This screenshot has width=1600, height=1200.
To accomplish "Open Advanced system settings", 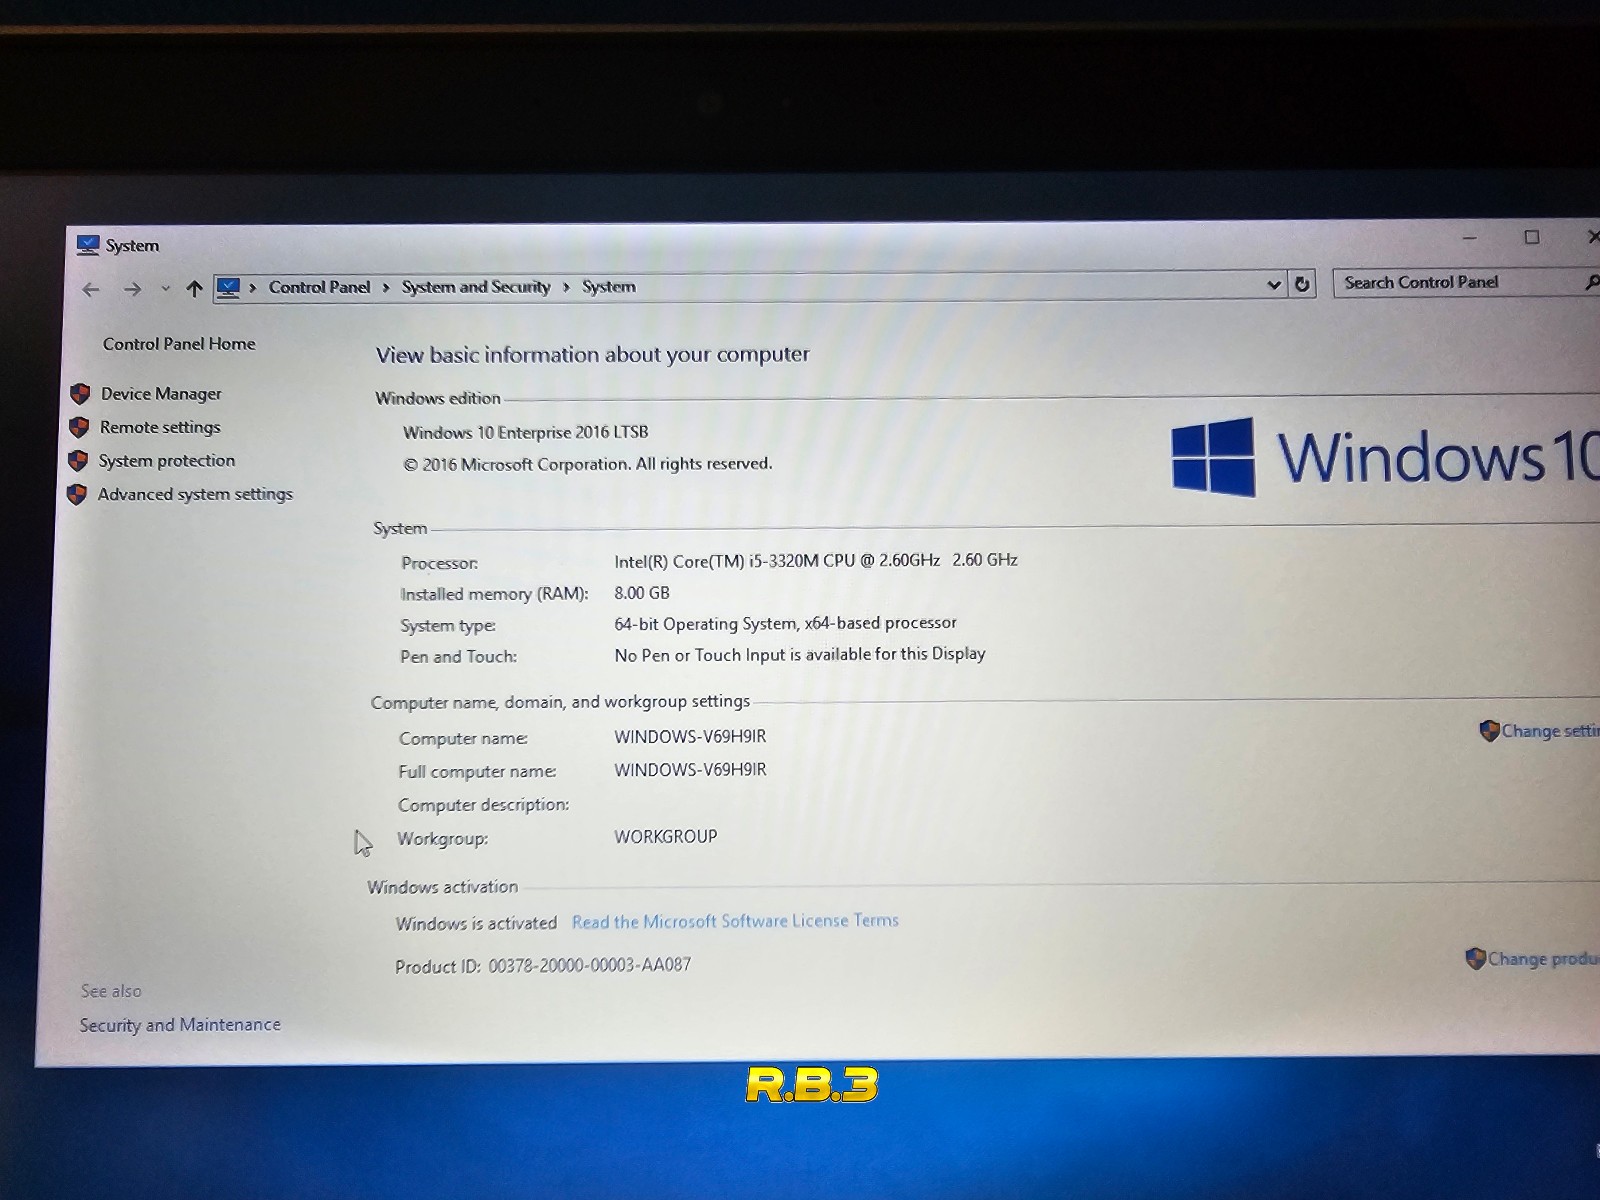I will click(195, 494).
